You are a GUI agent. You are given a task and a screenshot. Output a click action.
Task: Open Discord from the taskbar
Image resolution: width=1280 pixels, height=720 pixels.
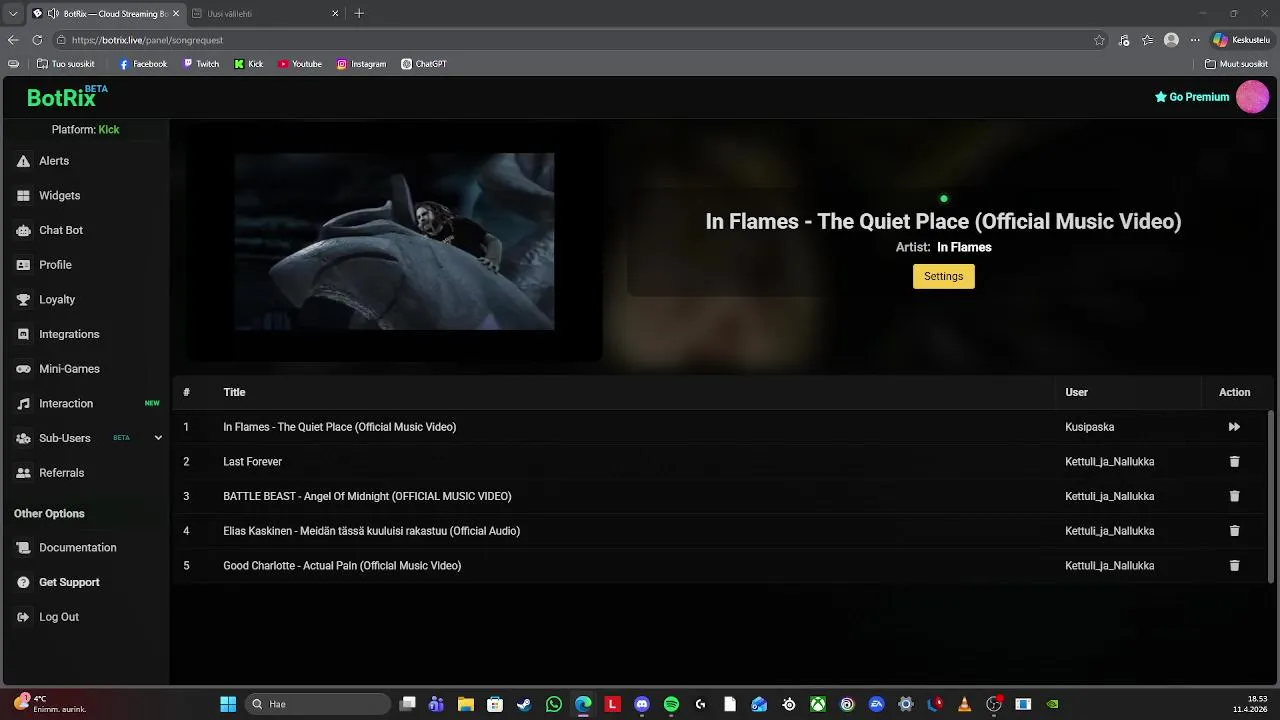pos(642,704)
